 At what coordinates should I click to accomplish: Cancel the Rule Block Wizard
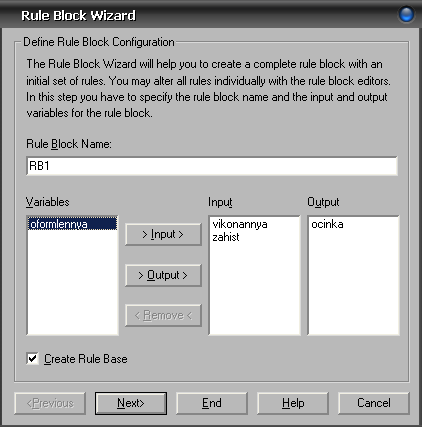(x=374, y=403)
